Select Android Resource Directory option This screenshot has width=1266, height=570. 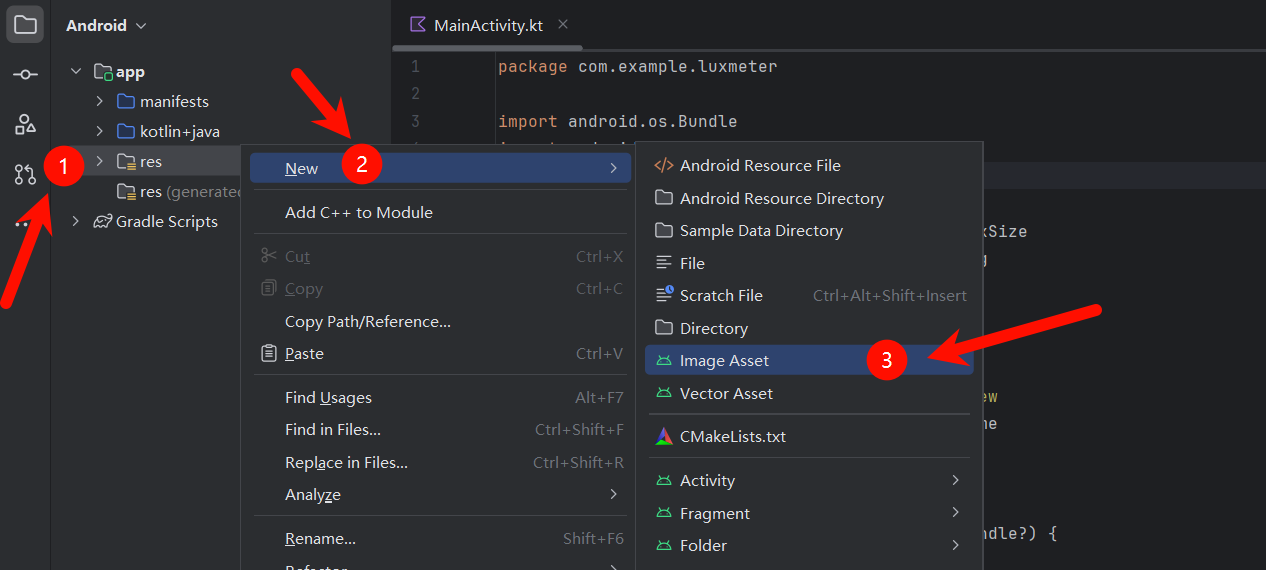tap(781, 198)
